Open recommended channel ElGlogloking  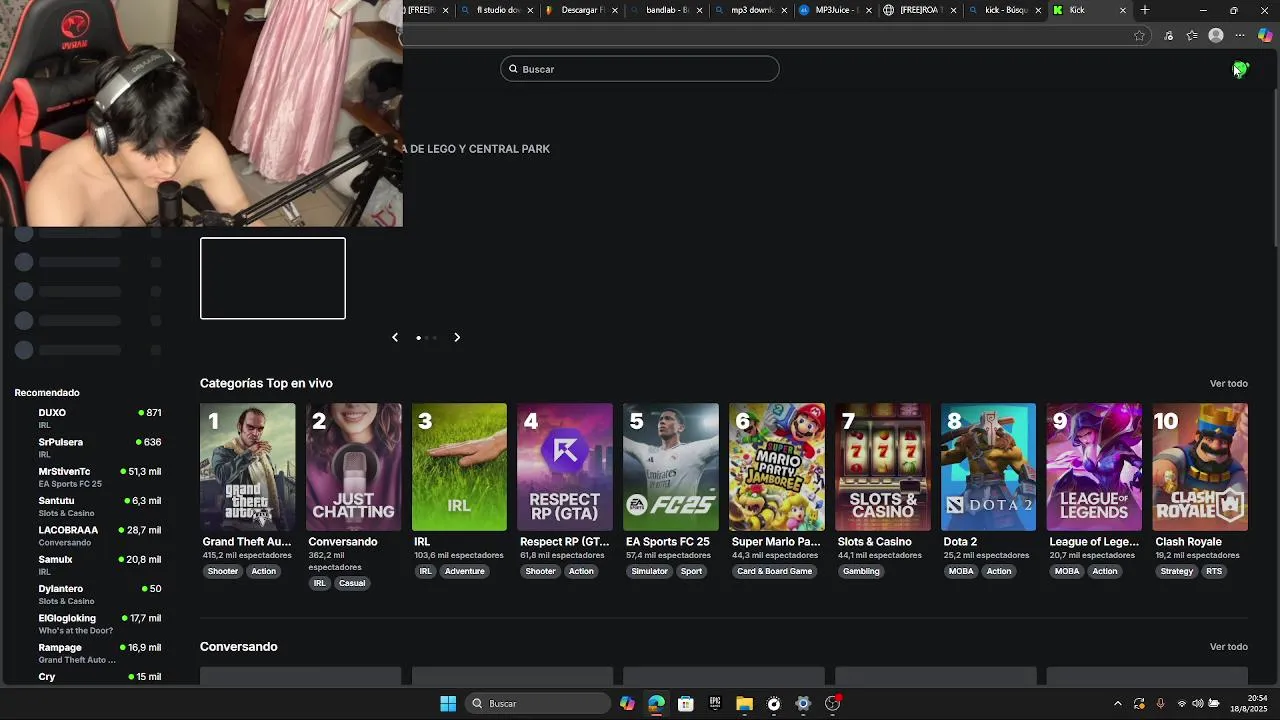point(88,624)
